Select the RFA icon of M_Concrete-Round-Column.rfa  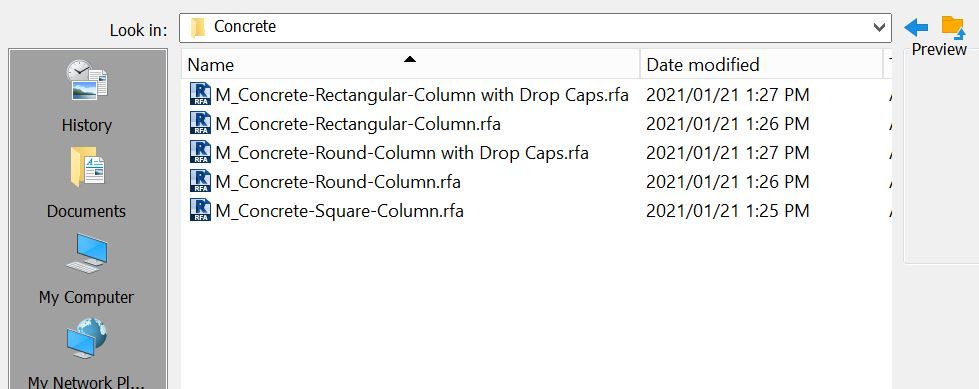point(200,181)
